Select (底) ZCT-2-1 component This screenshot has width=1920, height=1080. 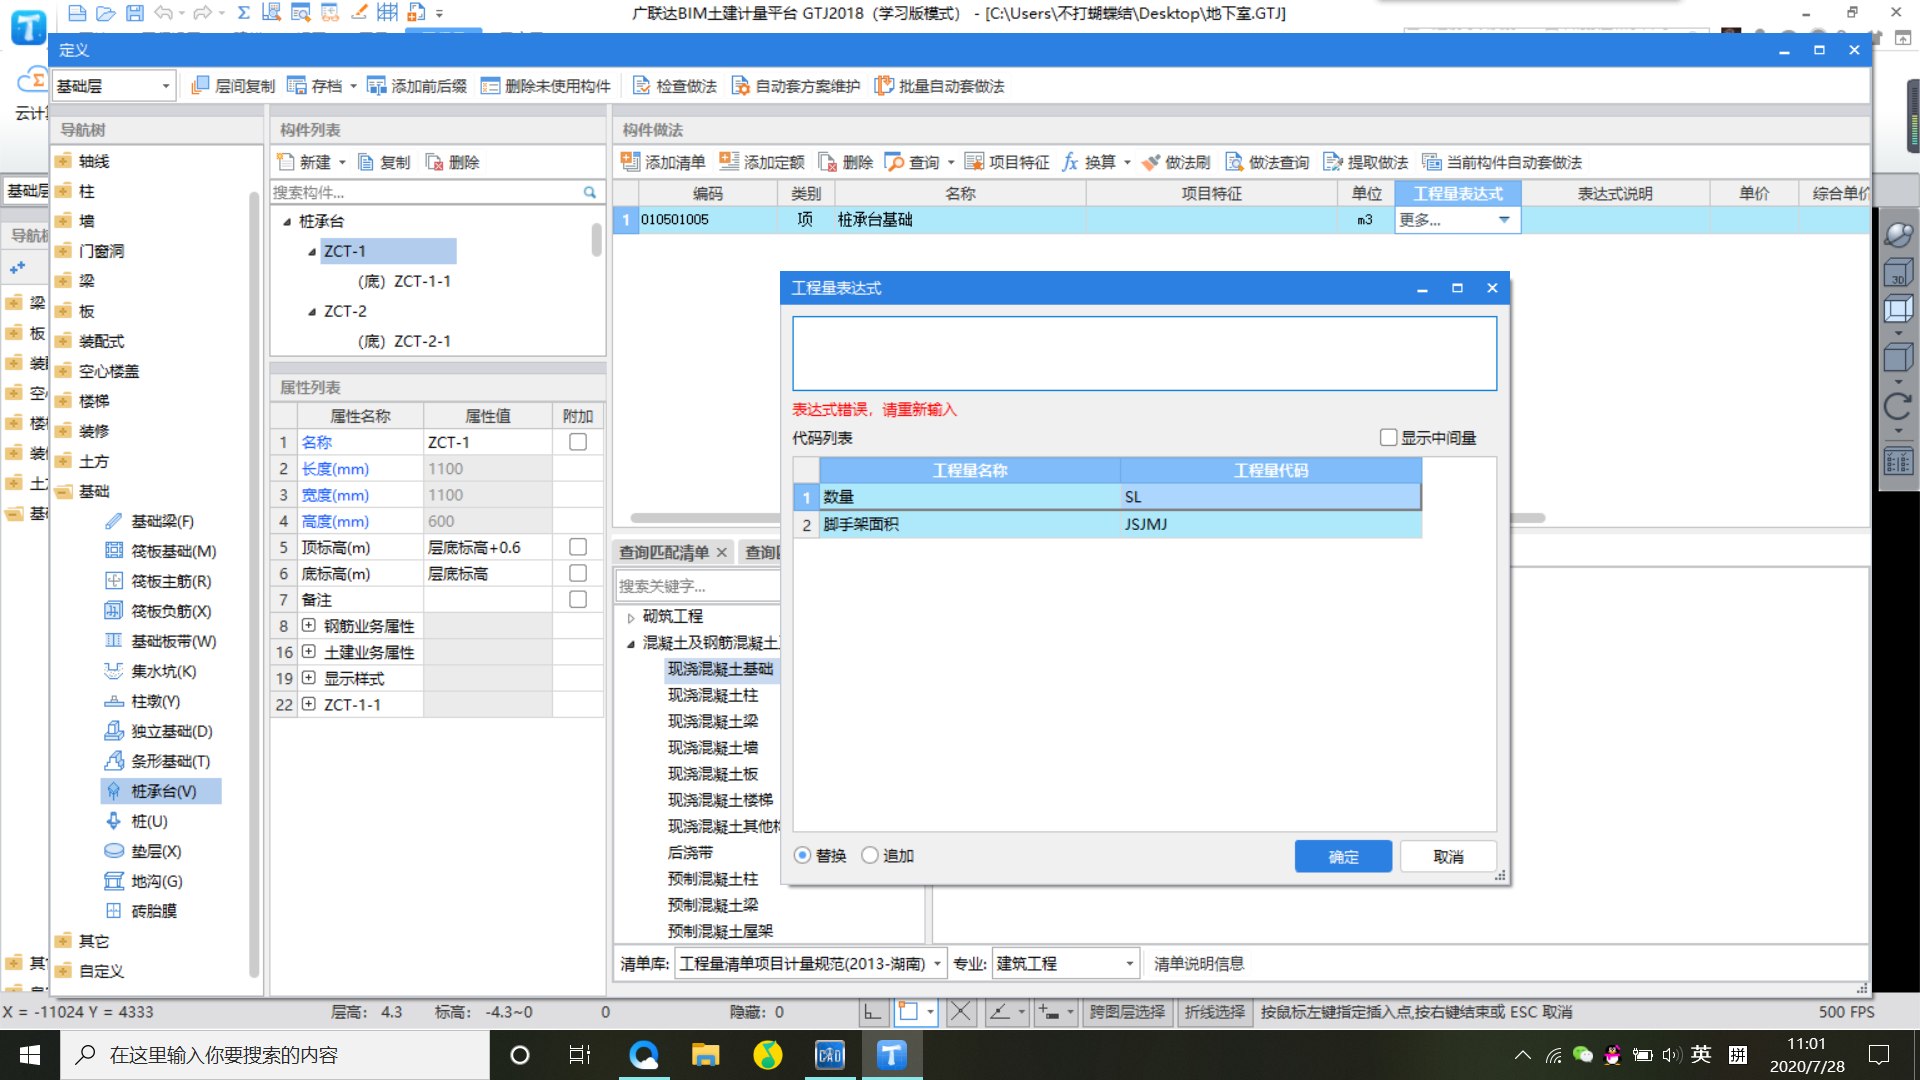tap(404, 341)
